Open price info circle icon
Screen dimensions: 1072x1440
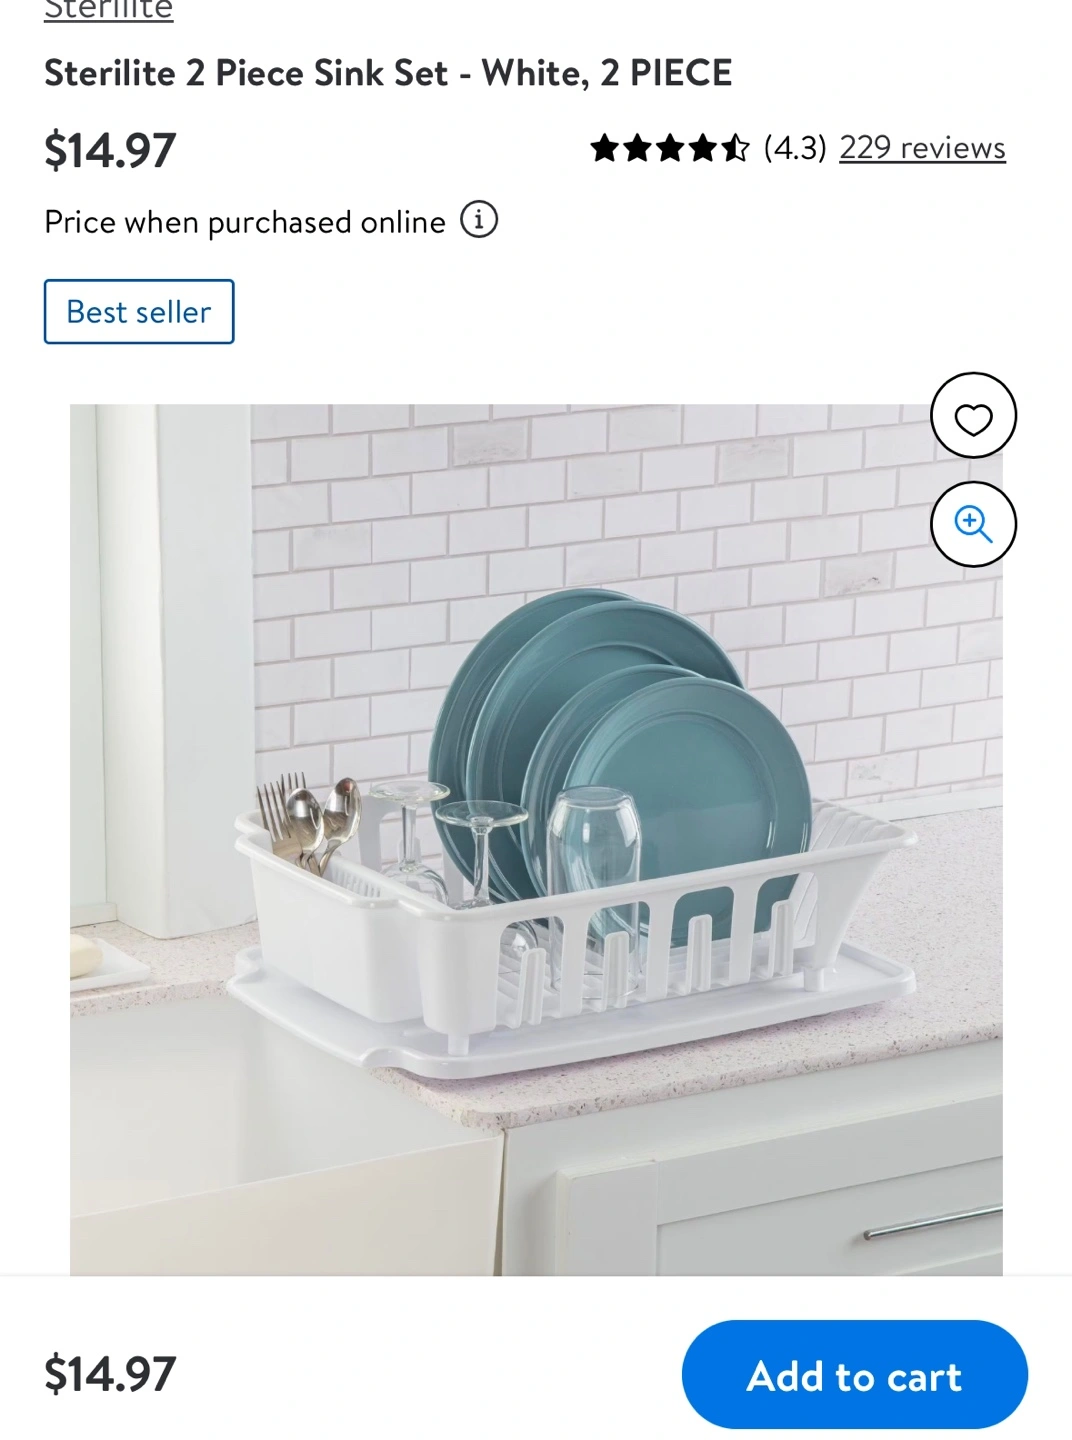pyautogui.click(x=479, y=219)
